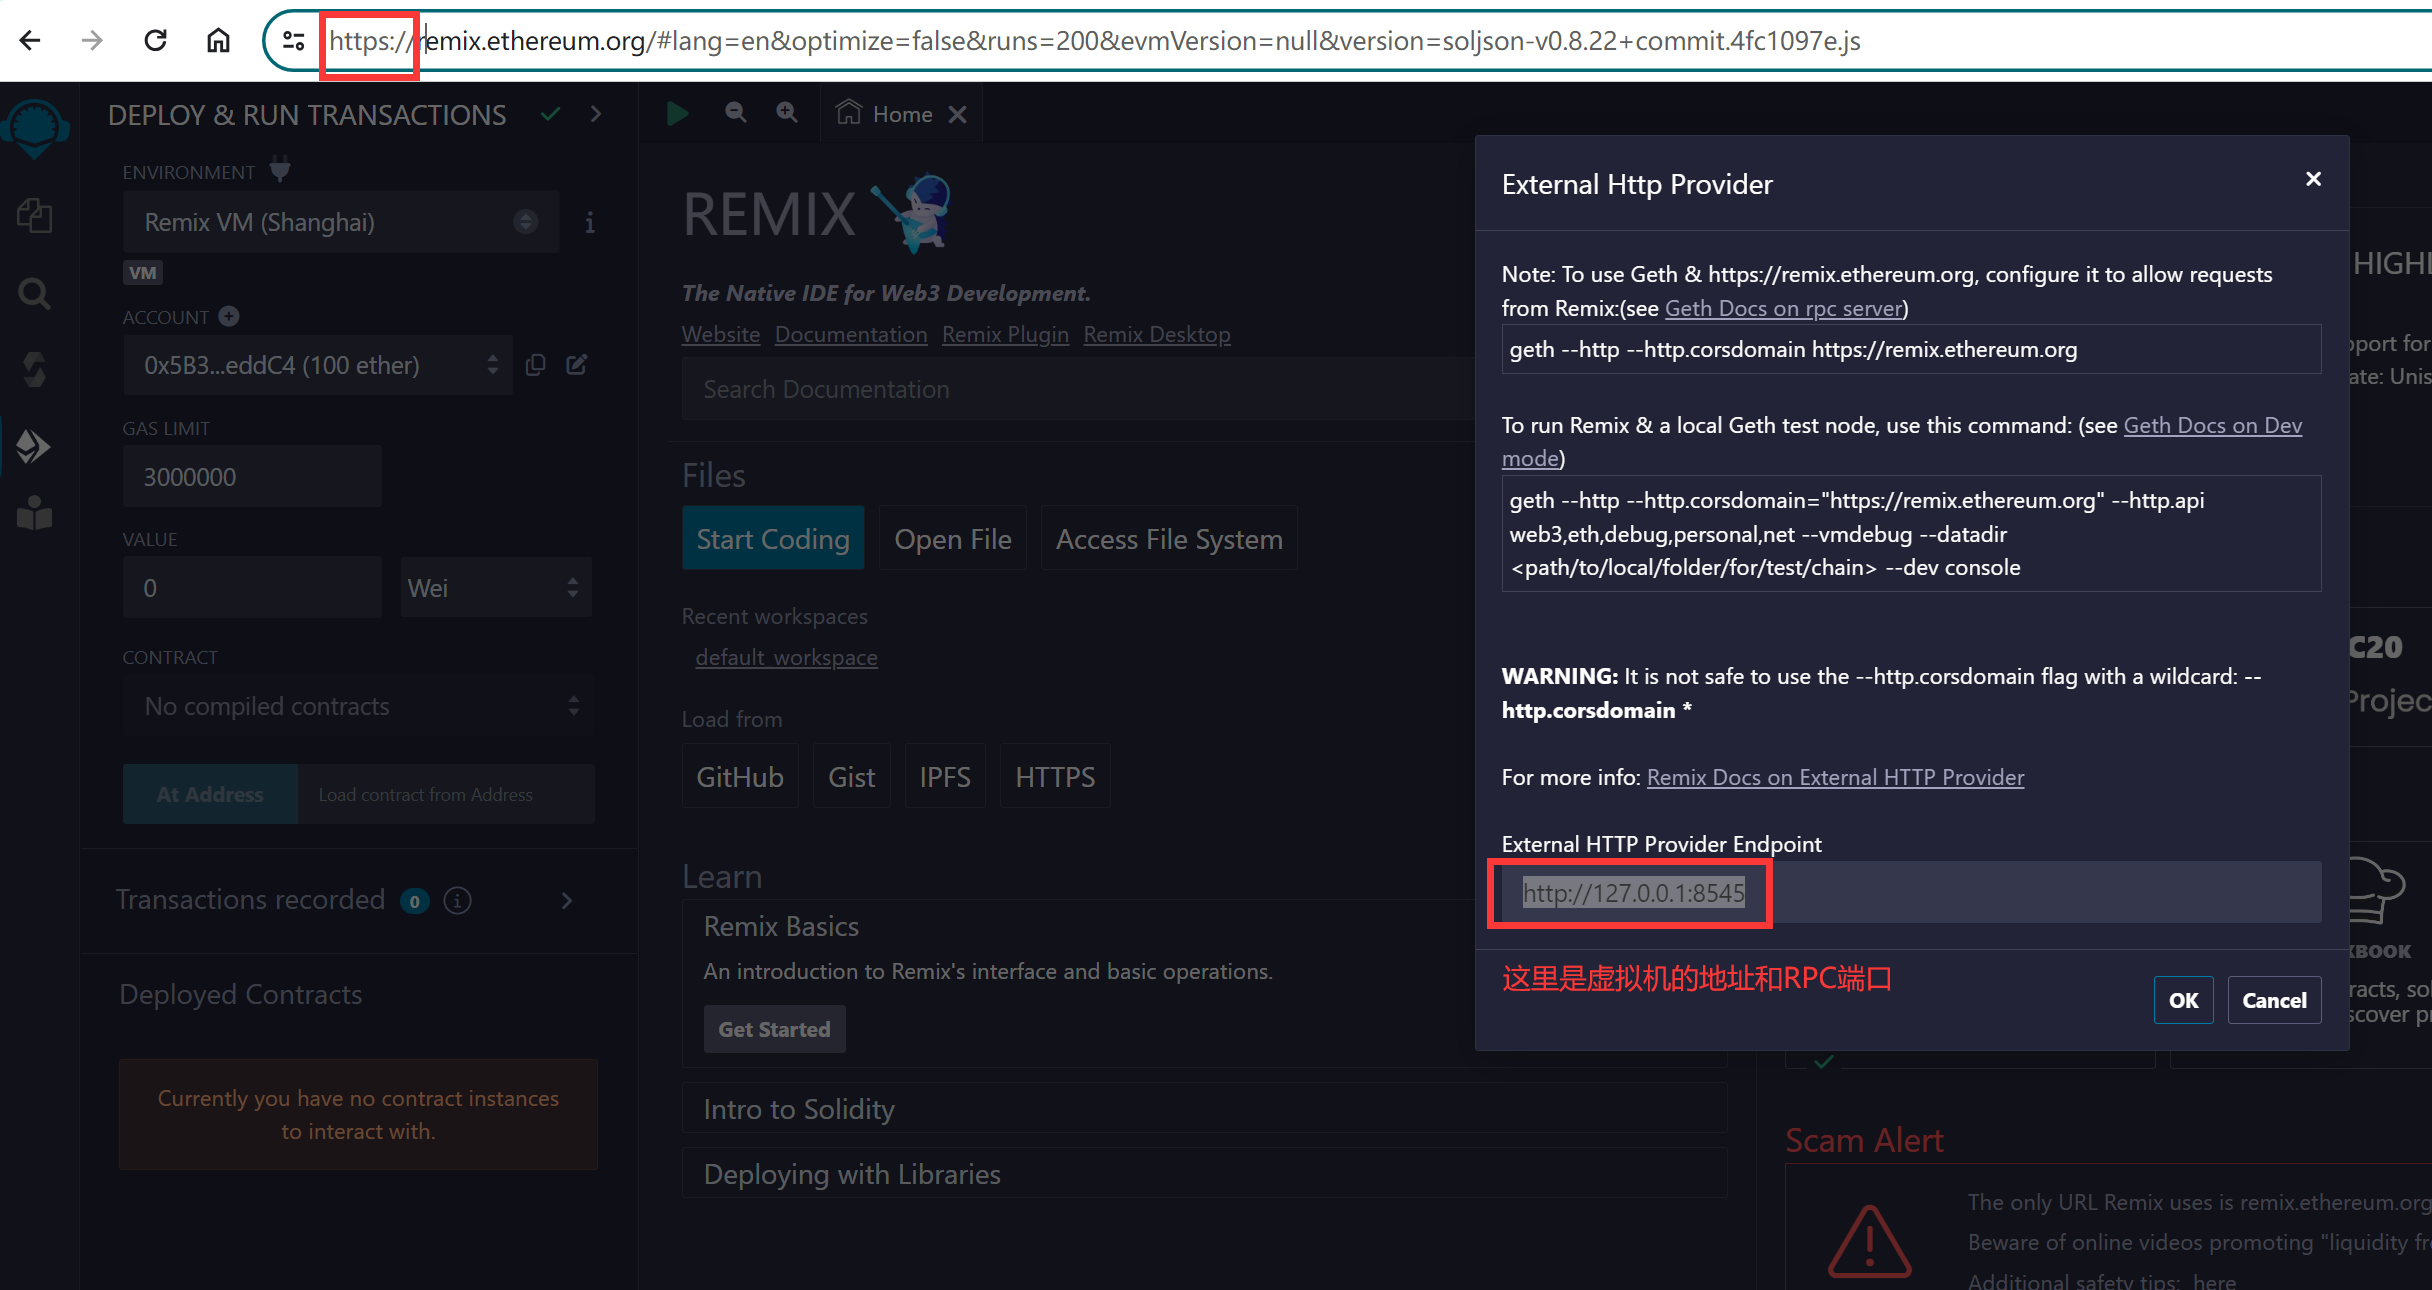The image size is (2432, 1290).
Task: Click the Value amount input field
Action: (x=252, y=588)
